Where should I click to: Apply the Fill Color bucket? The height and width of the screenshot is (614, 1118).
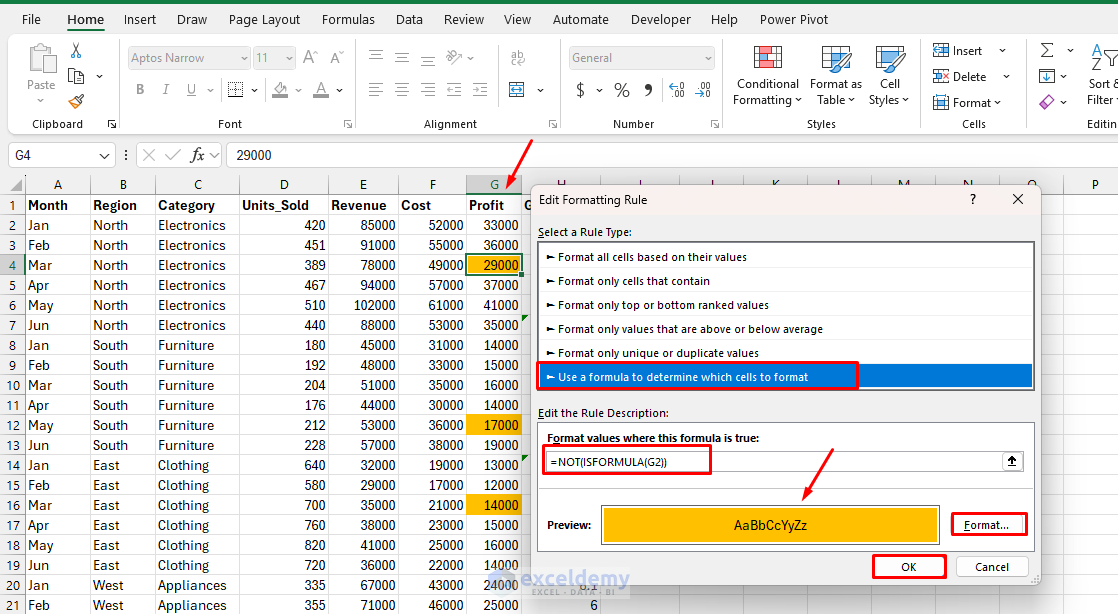click(x=280, y=89)
